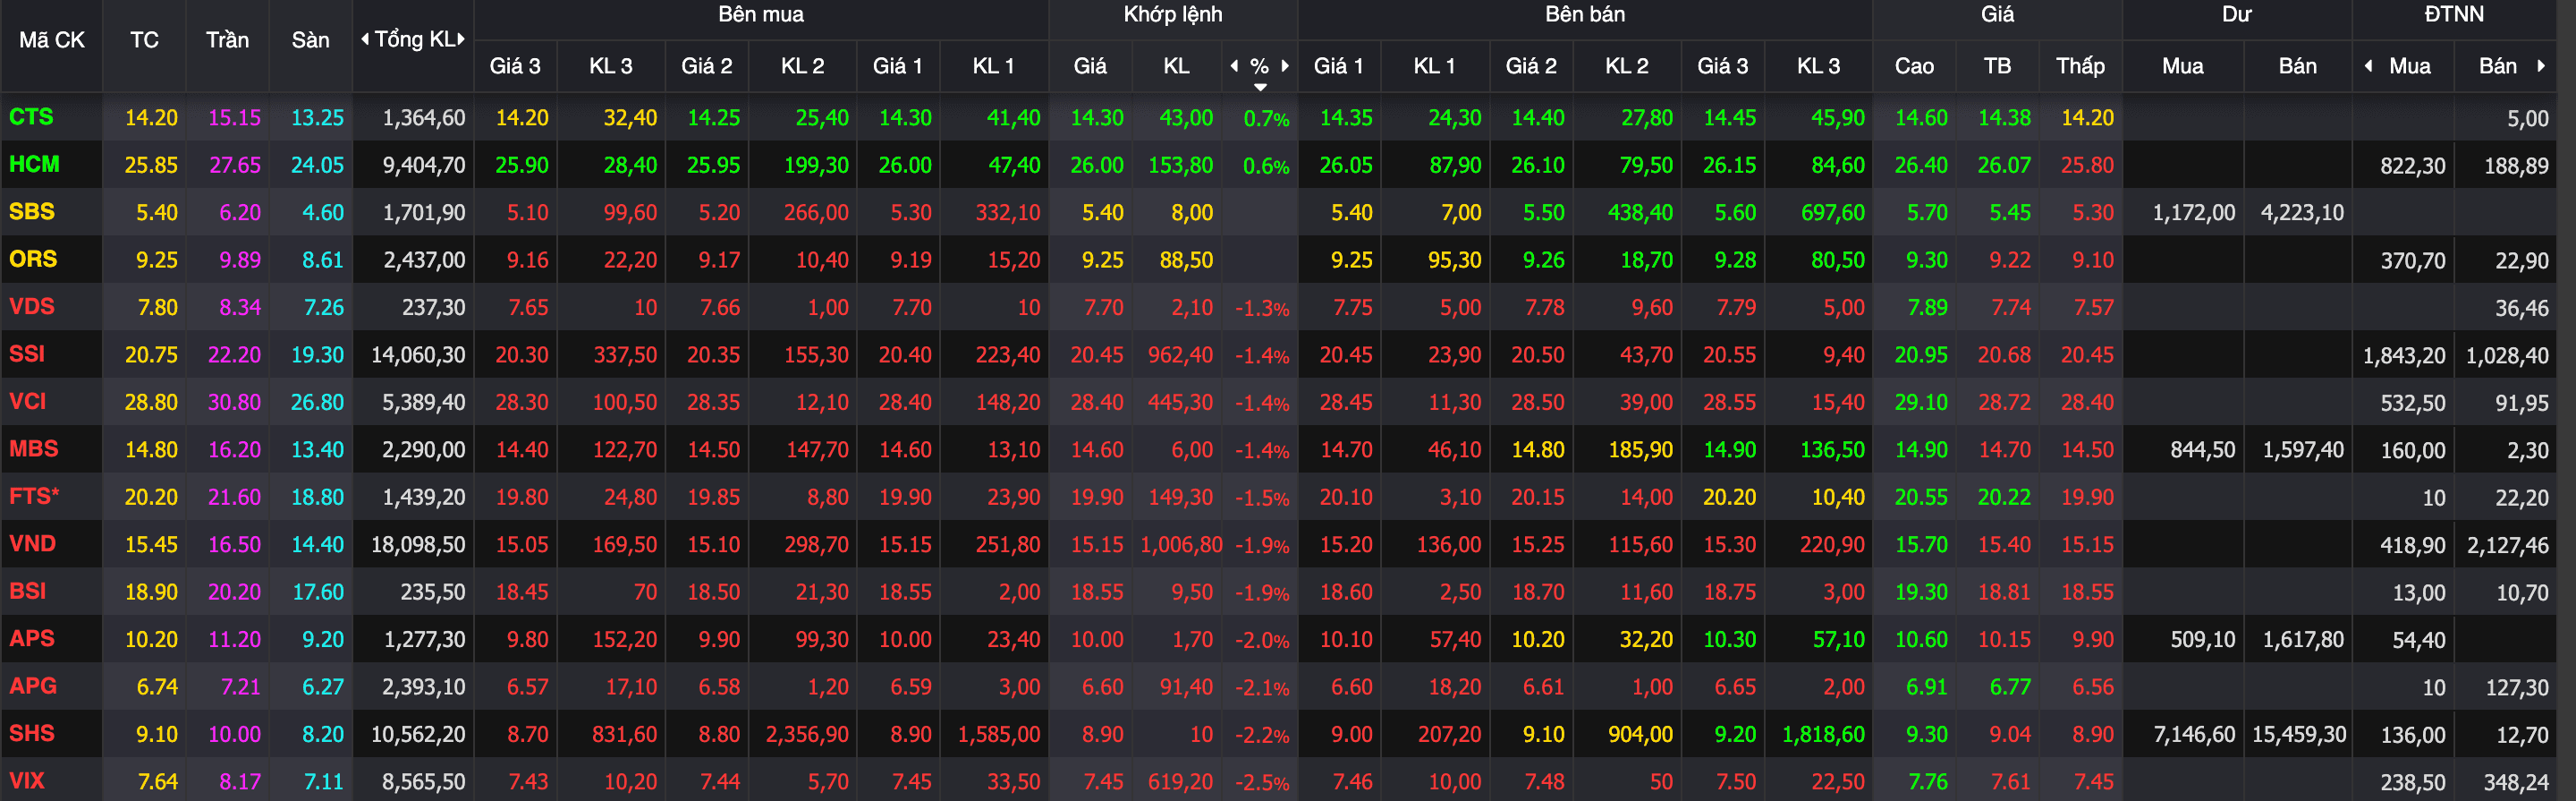Click the Bên mua group header
Screen dimensions: 2576x801
(761, 15)
